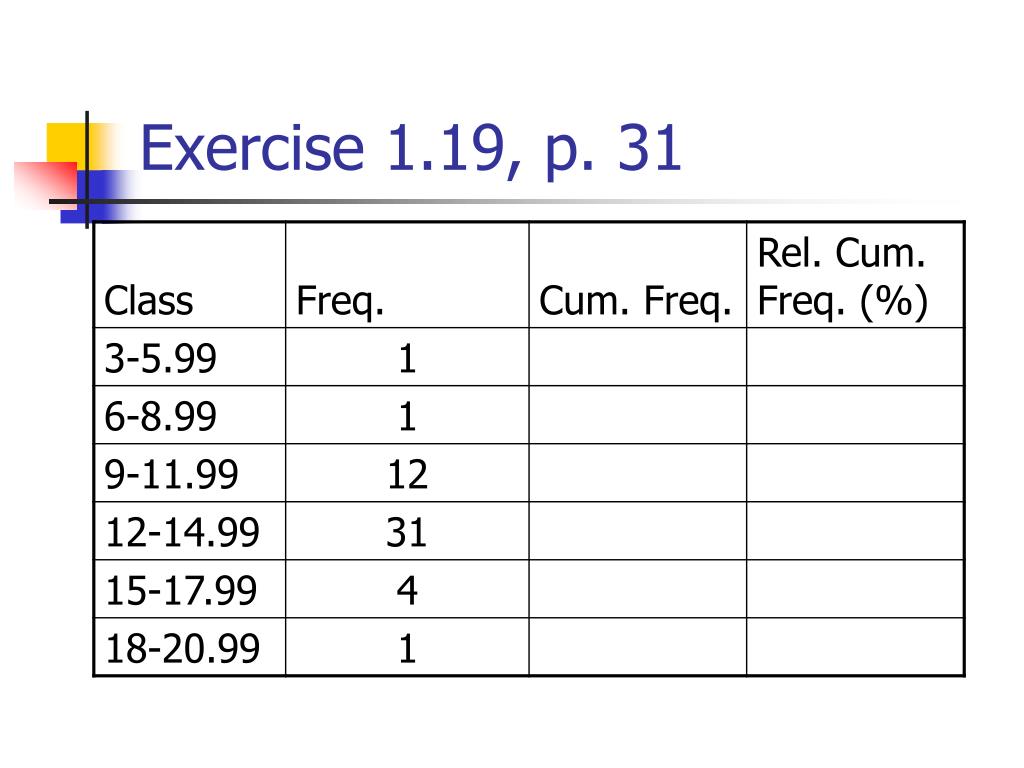Select the 'Cum. Freq.' header cell
Image resolution: width=1024 pixels, height=768 pixels.
click(x=637, y=275)
